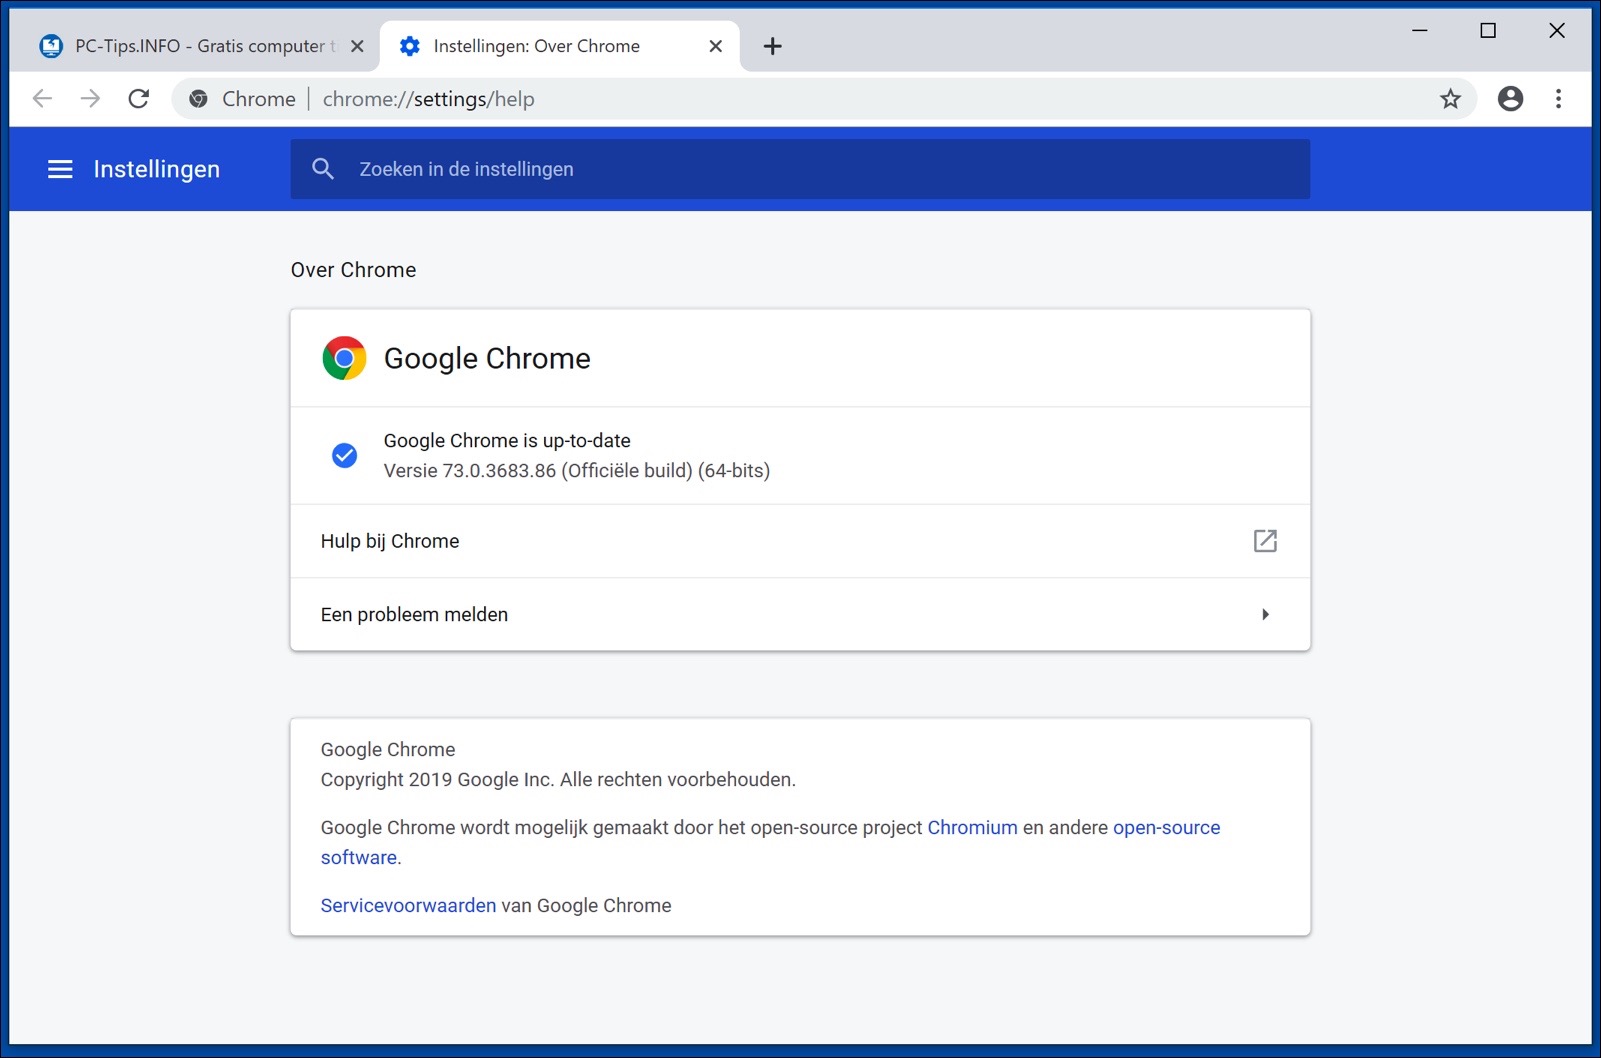The width and height of the screenshot is (1601, 1058).
Task: Open the Servicevoorwaarden link
Action: (408, 905)
